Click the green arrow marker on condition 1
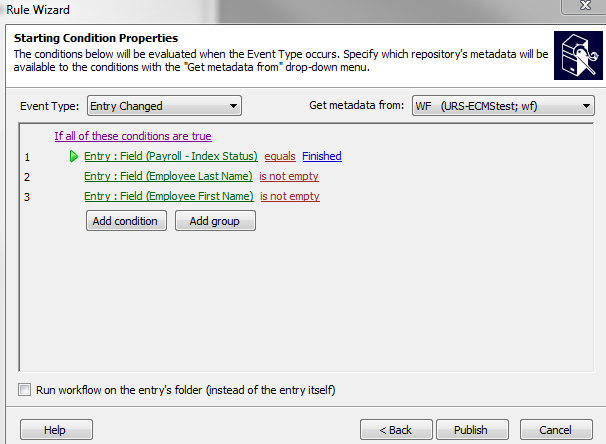Screen dimensions: 606x444 coord(73,157)
